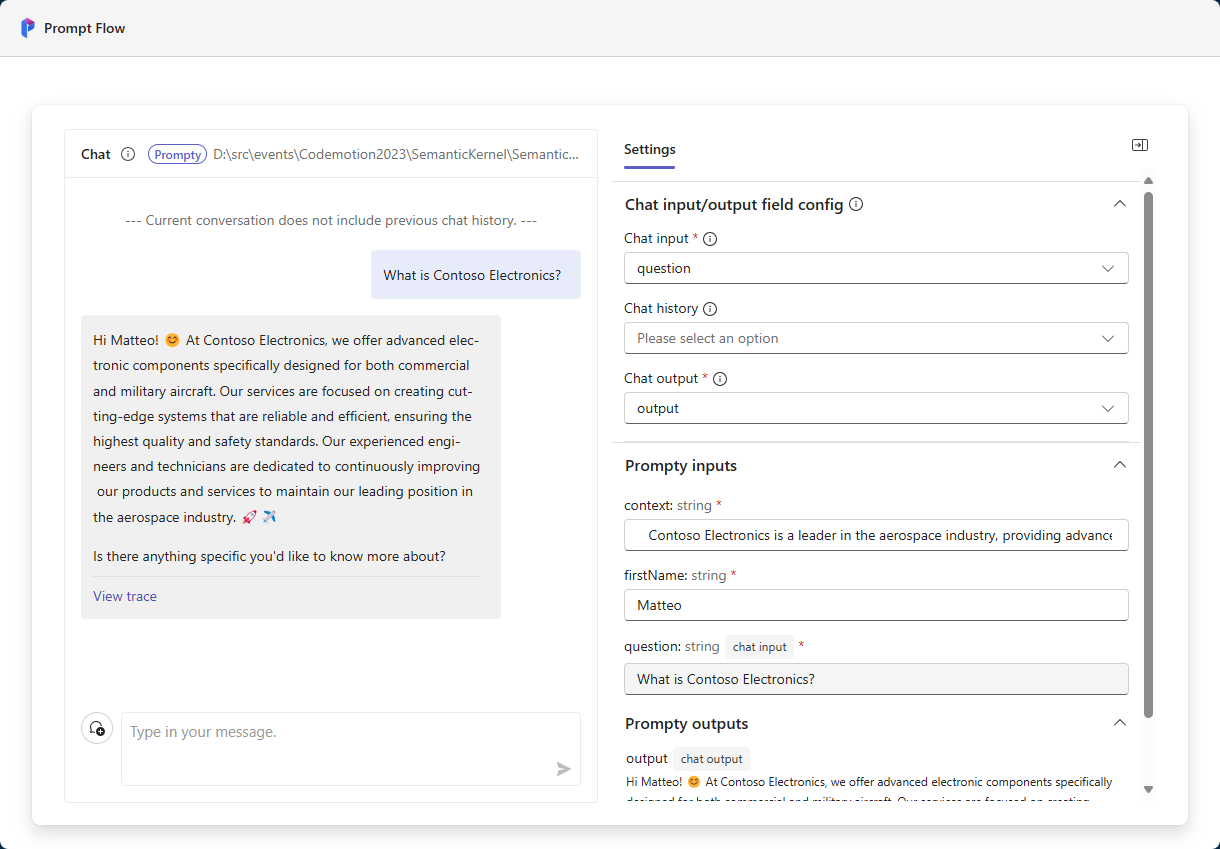The height and width of the screenshot is (849, 1220).
Task: Collapse the Prompty outputs section
Action: pos(1120,723)
